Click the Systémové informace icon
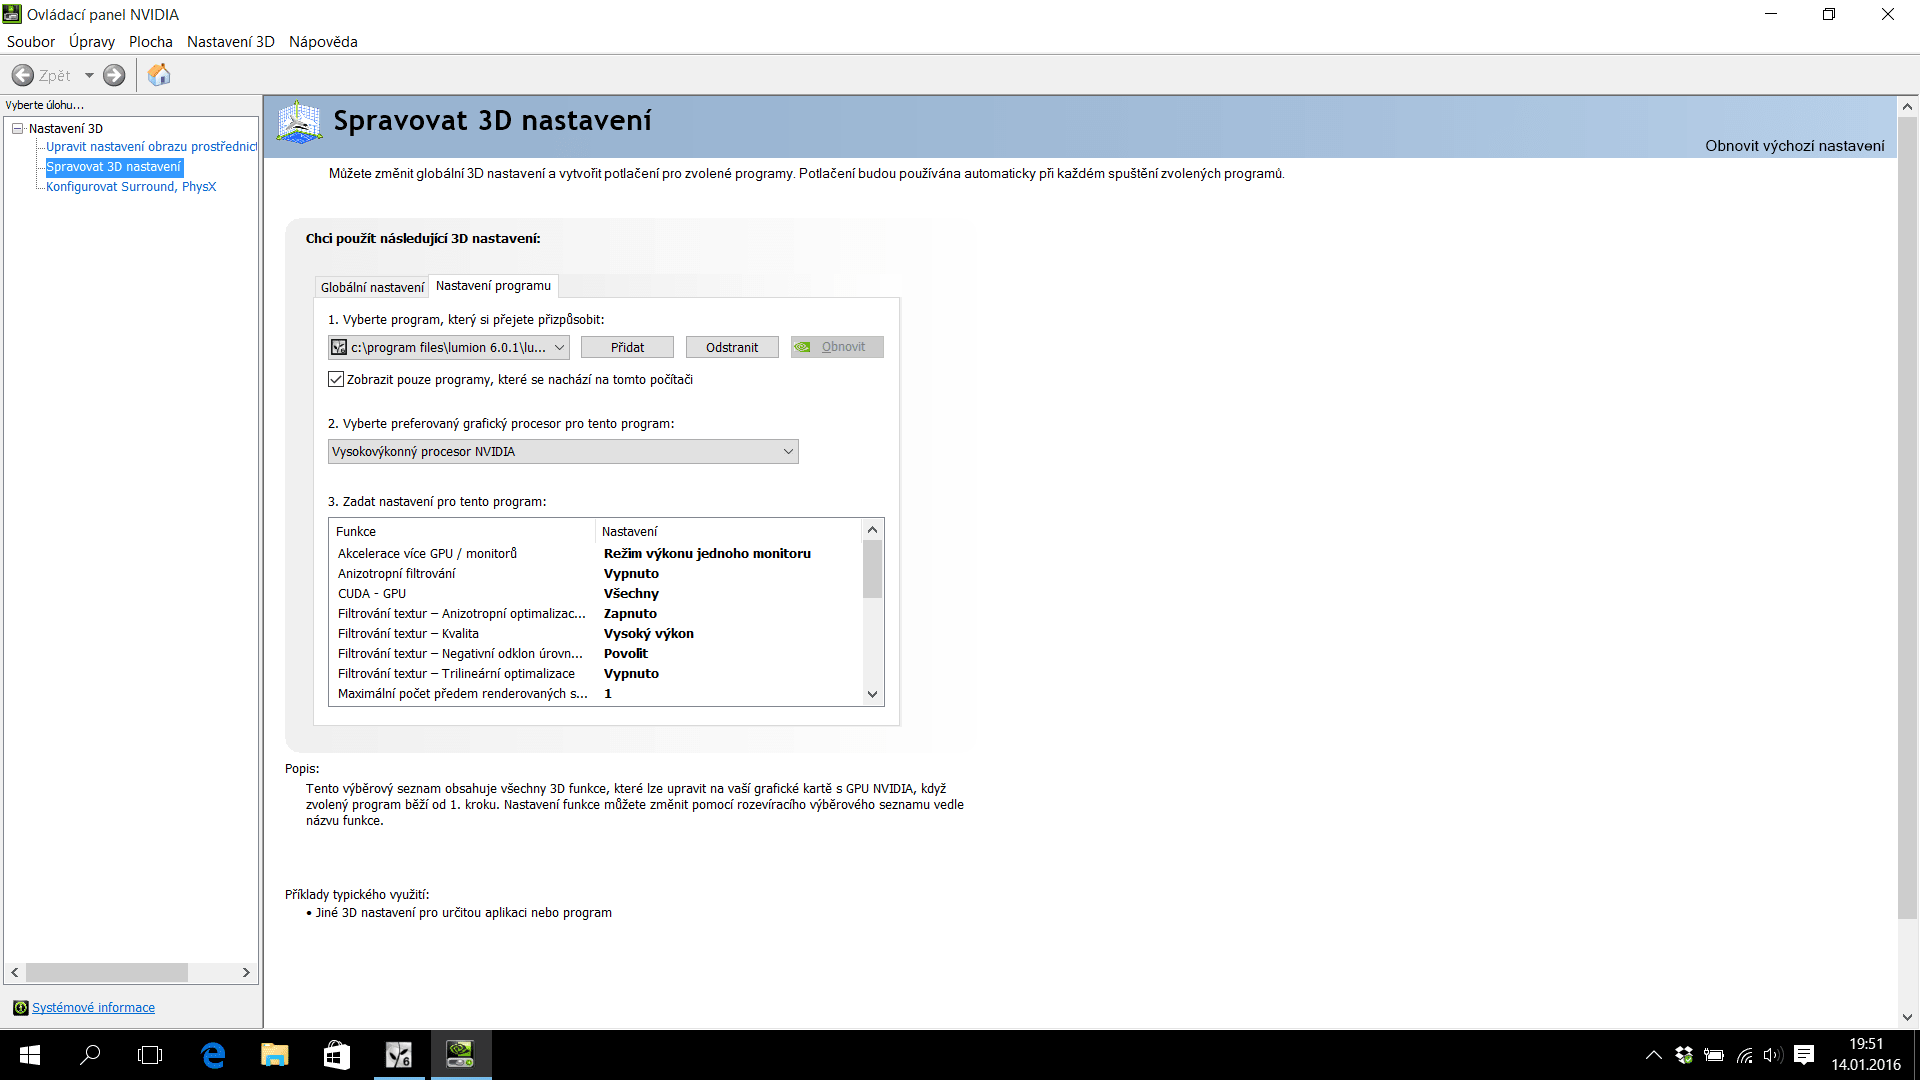 (x=20, y=1008)
